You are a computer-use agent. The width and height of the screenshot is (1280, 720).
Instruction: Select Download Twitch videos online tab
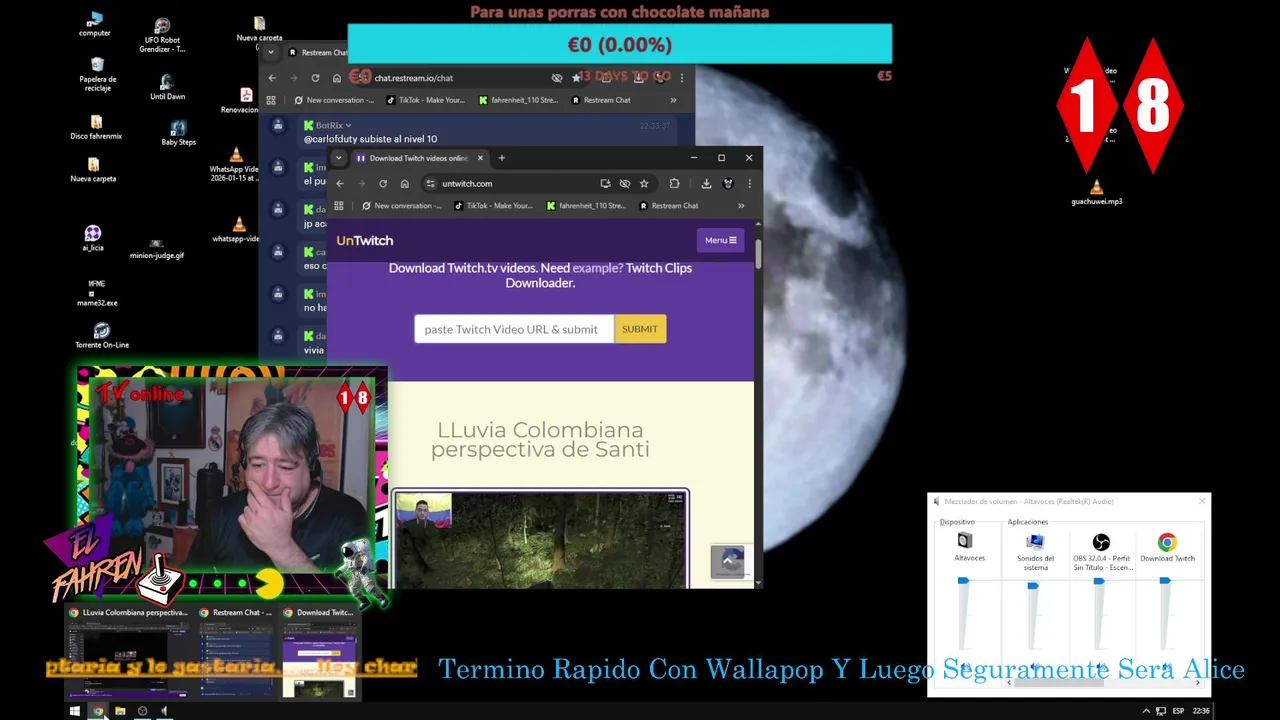(418, 158)
